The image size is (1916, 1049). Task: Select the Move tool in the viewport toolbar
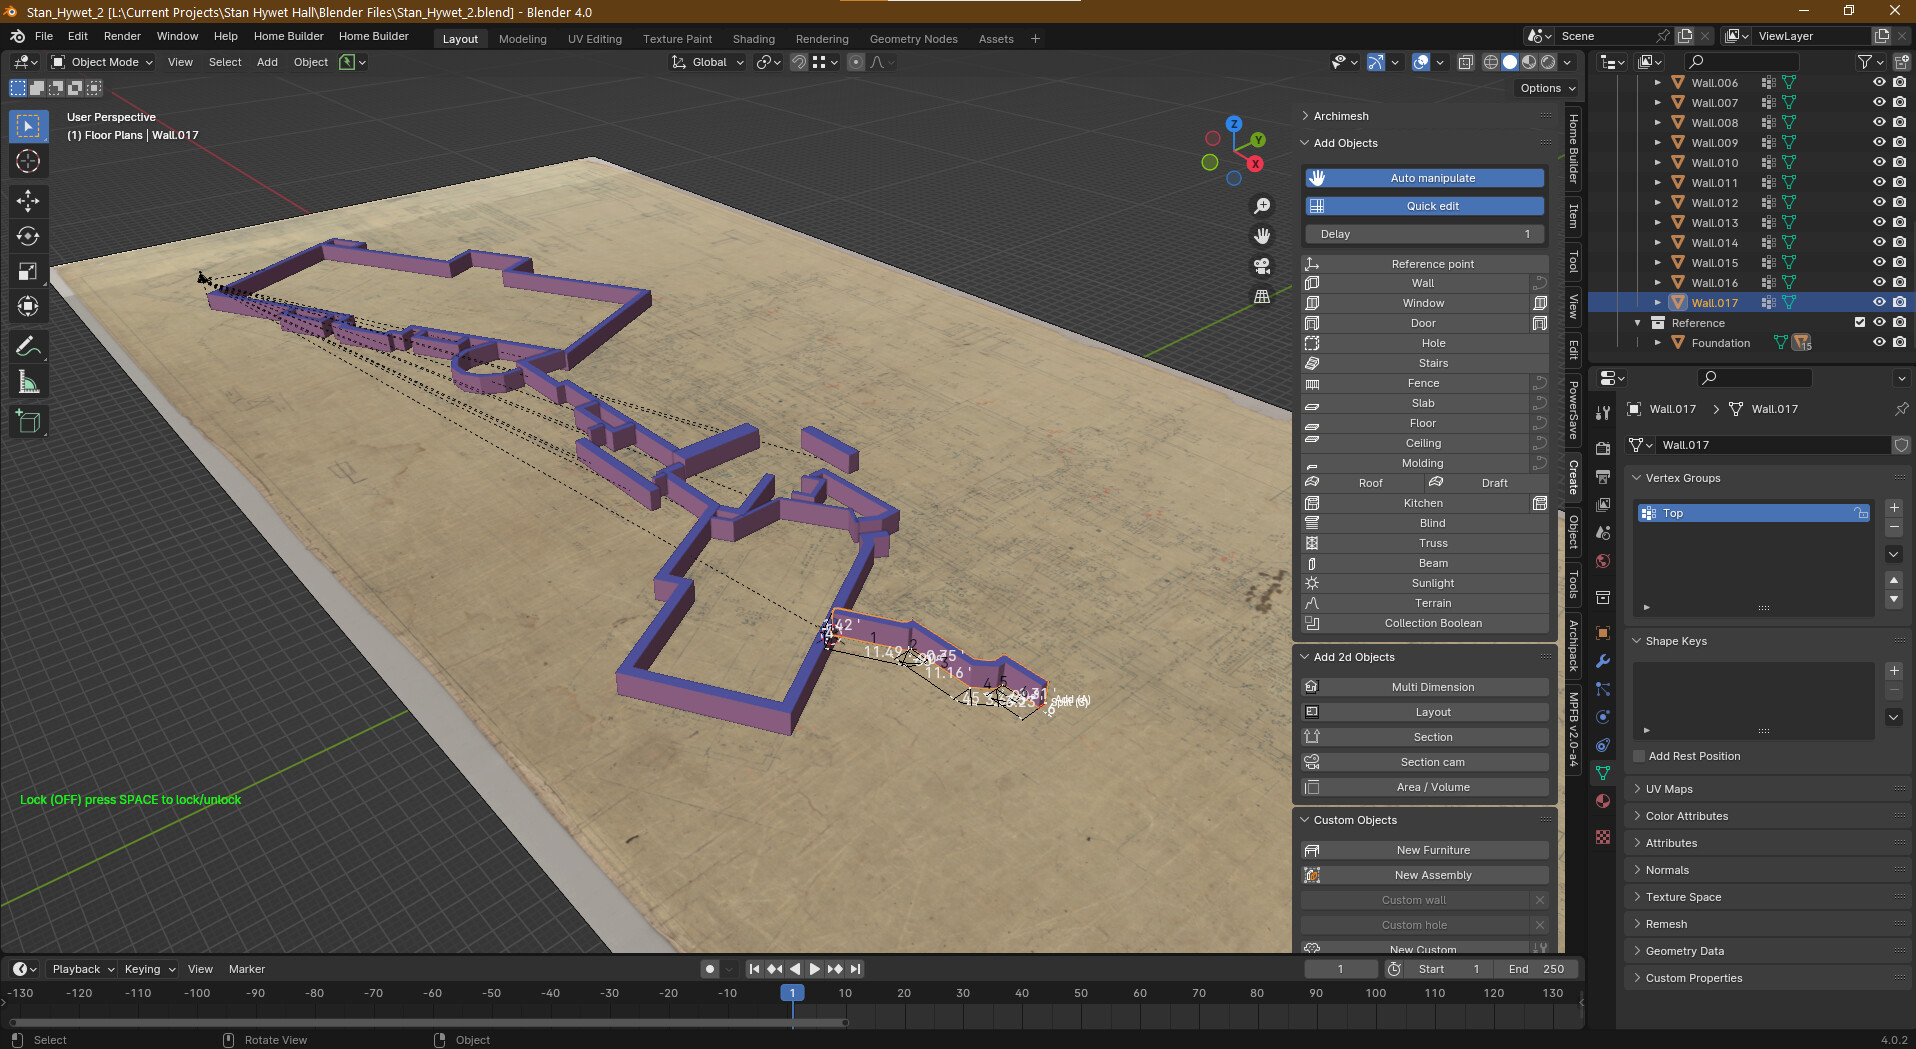click(28, 201)
